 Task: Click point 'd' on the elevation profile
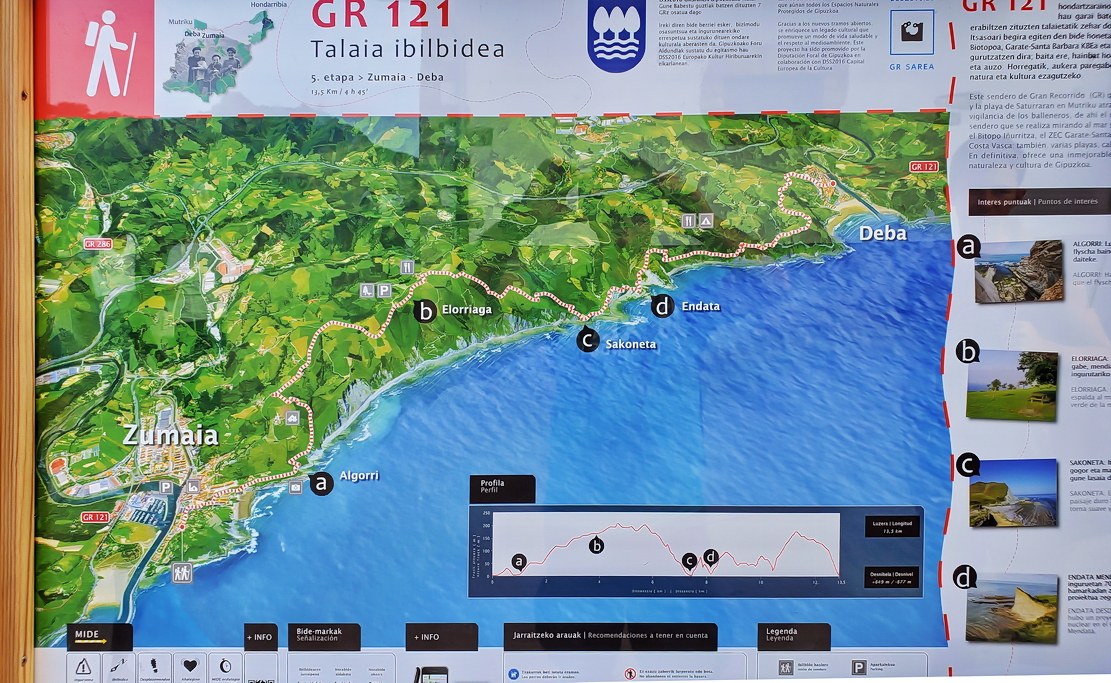coord(711,557)
